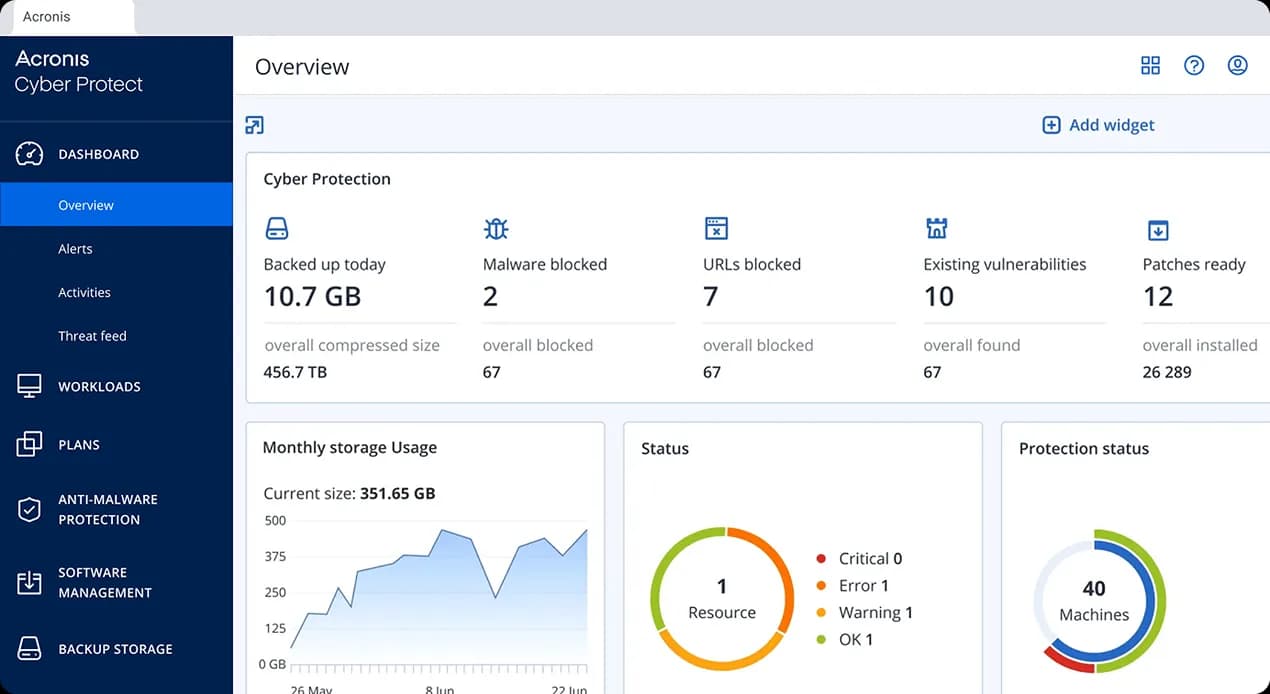Screen dimensions: 1270x694
Task: Open the Backed up today icon
Action: pyautogui.click(x=277, y=228)
